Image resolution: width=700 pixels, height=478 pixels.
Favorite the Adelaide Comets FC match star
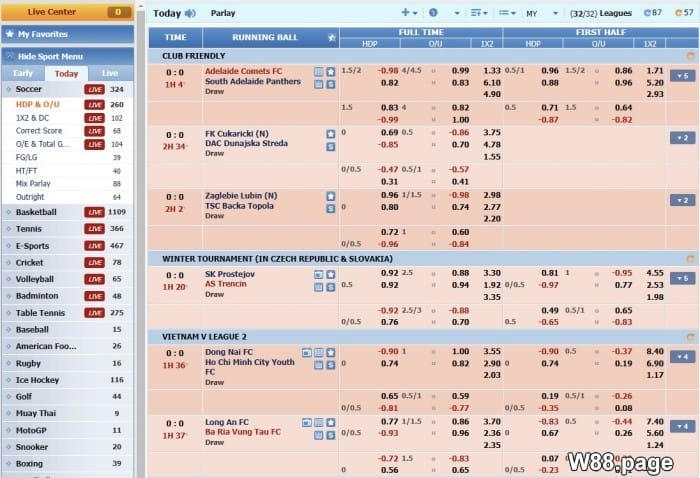pos(331,72)
